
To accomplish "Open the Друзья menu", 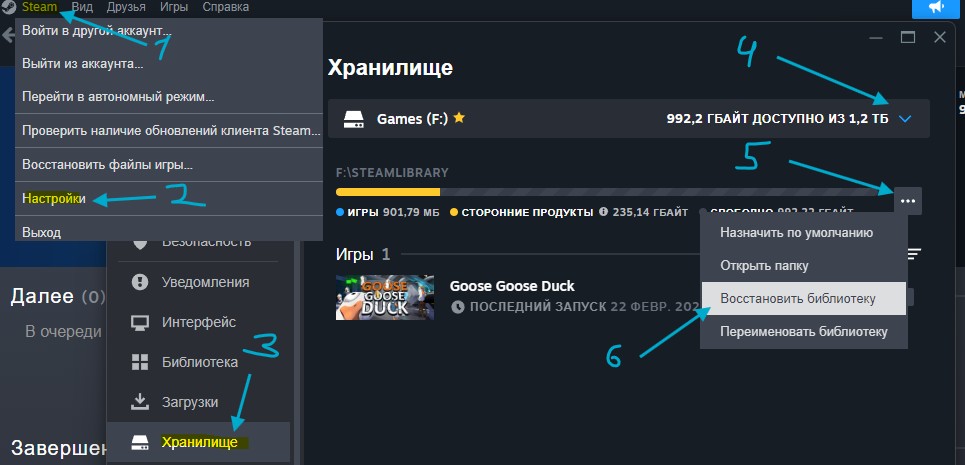I will coord(126,7).
